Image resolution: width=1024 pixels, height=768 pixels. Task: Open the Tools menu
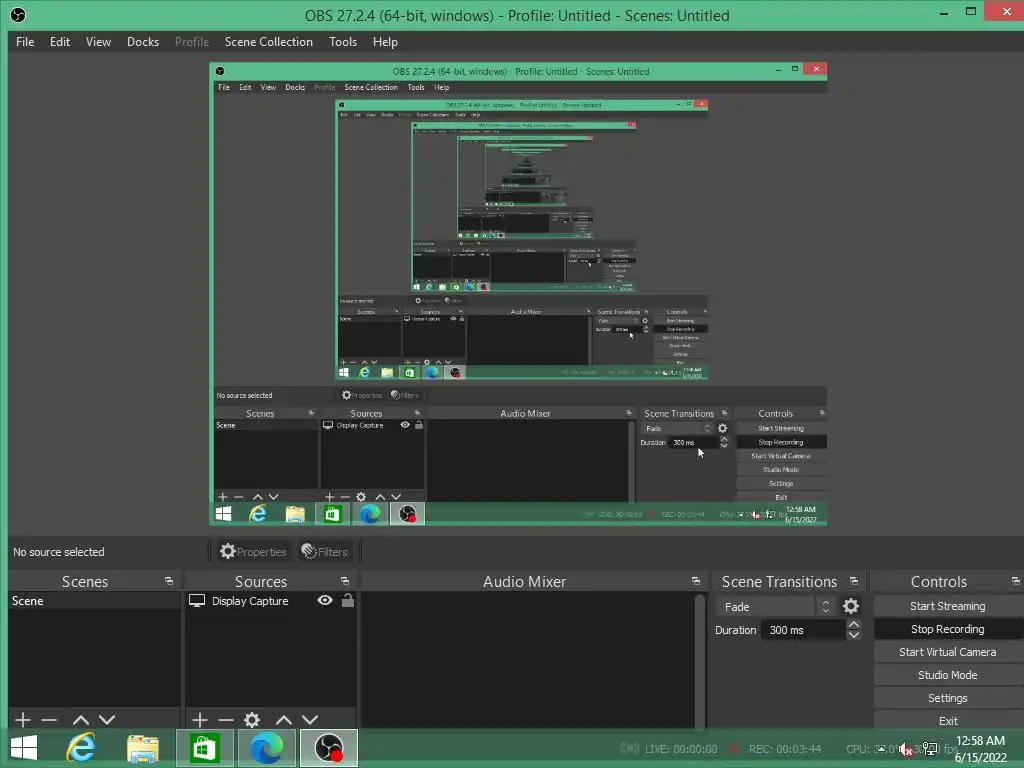pyautogui.click(x=342, y=42)
